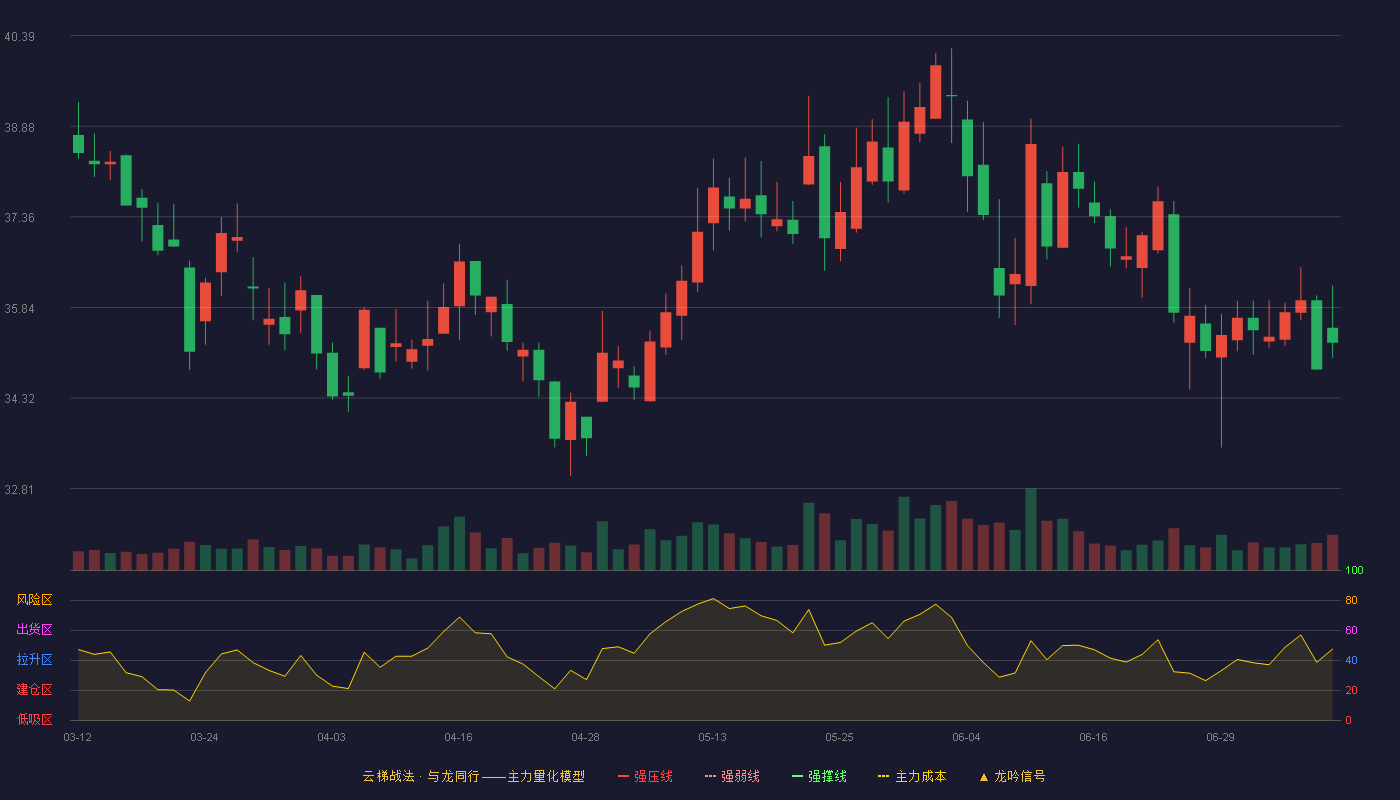Click the 06-29 date label
The height and width of the screenshot is (800, 1400).
1220,737
